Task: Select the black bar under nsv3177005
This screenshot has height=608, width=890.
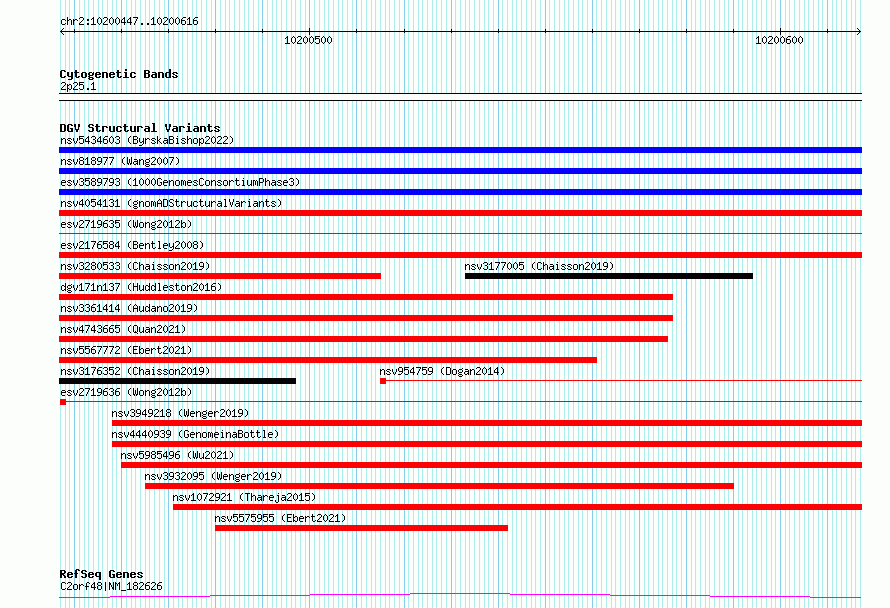Action: click(x=609, y=276)
